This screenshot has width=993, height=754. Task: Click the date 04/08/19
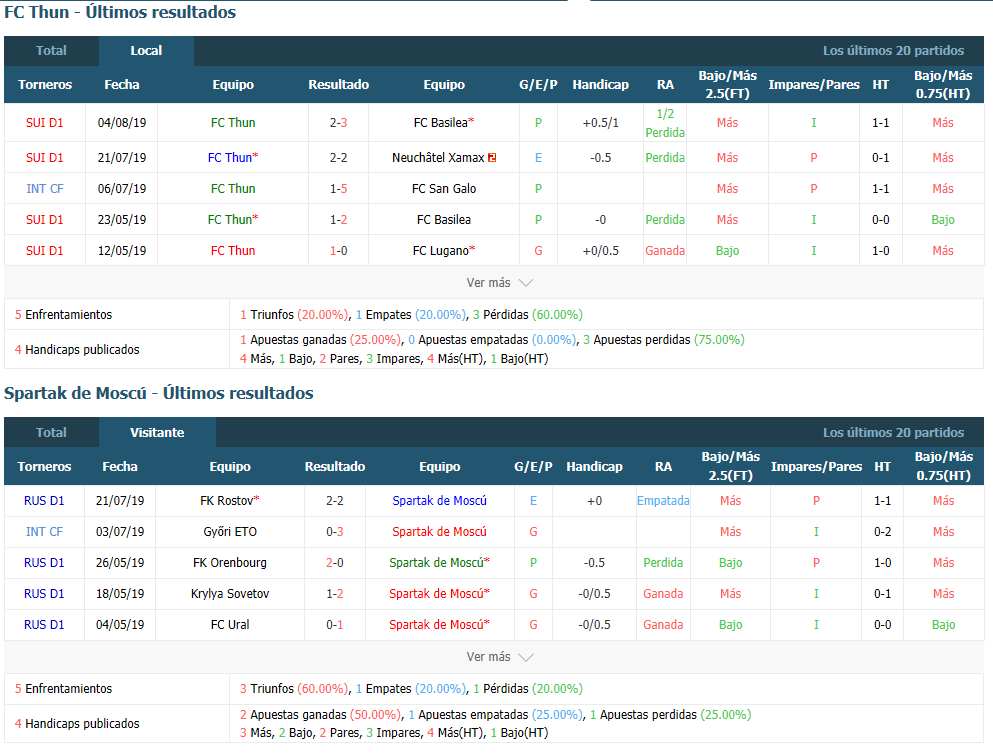point(122,123)
